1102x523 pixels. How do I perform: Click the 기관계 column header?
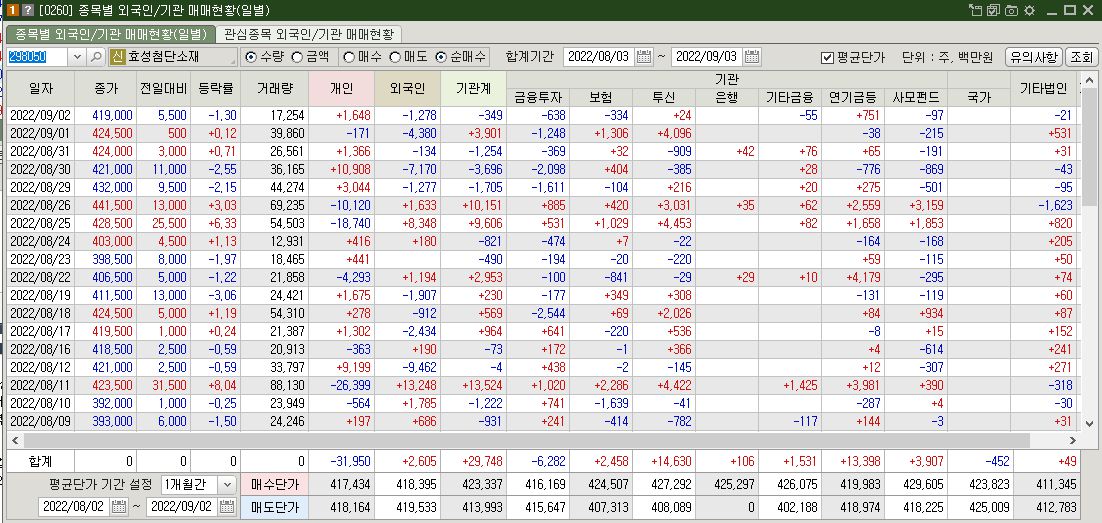tap(473, 89)
